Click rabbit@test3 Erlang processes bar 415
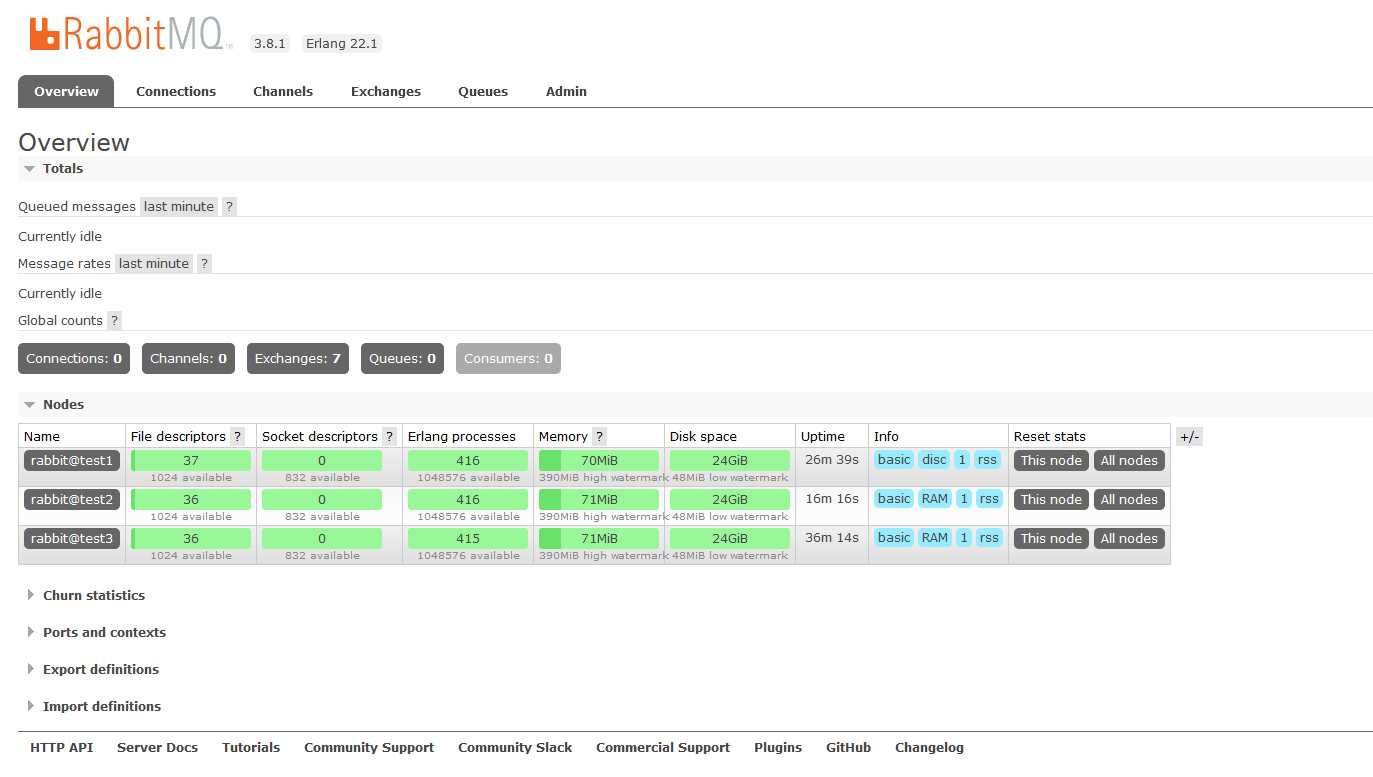This screenshot has height=777, width=1373. pos(468,539)
